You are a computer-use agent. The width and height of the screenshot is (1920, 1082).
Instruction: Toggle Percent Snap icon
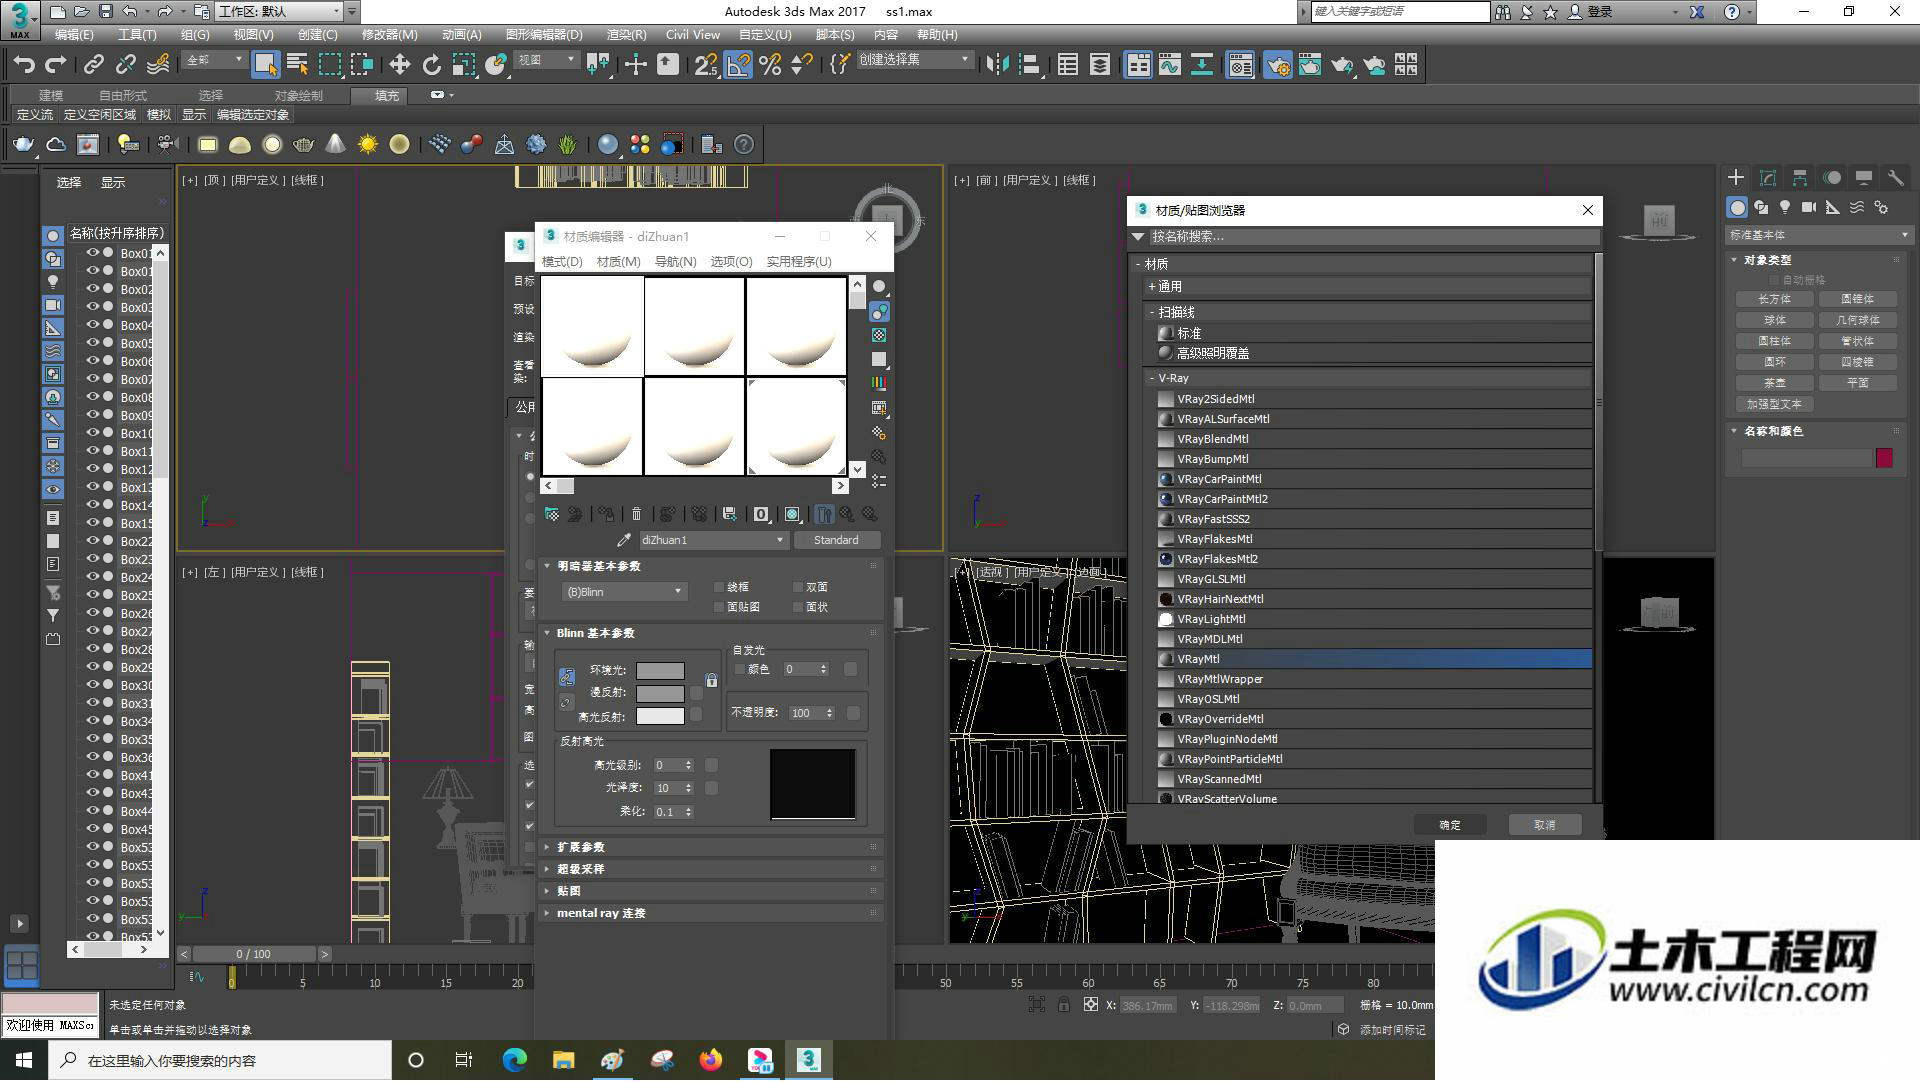click(x=770, y=65)
